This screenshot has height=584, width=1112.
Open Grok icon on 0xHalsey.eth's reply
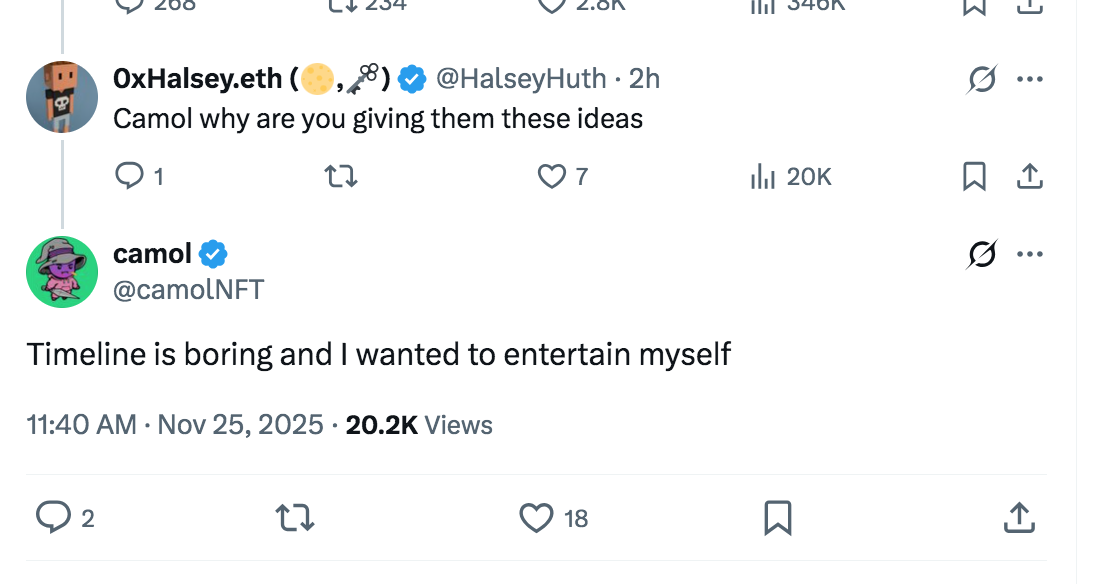click(982, 80)
